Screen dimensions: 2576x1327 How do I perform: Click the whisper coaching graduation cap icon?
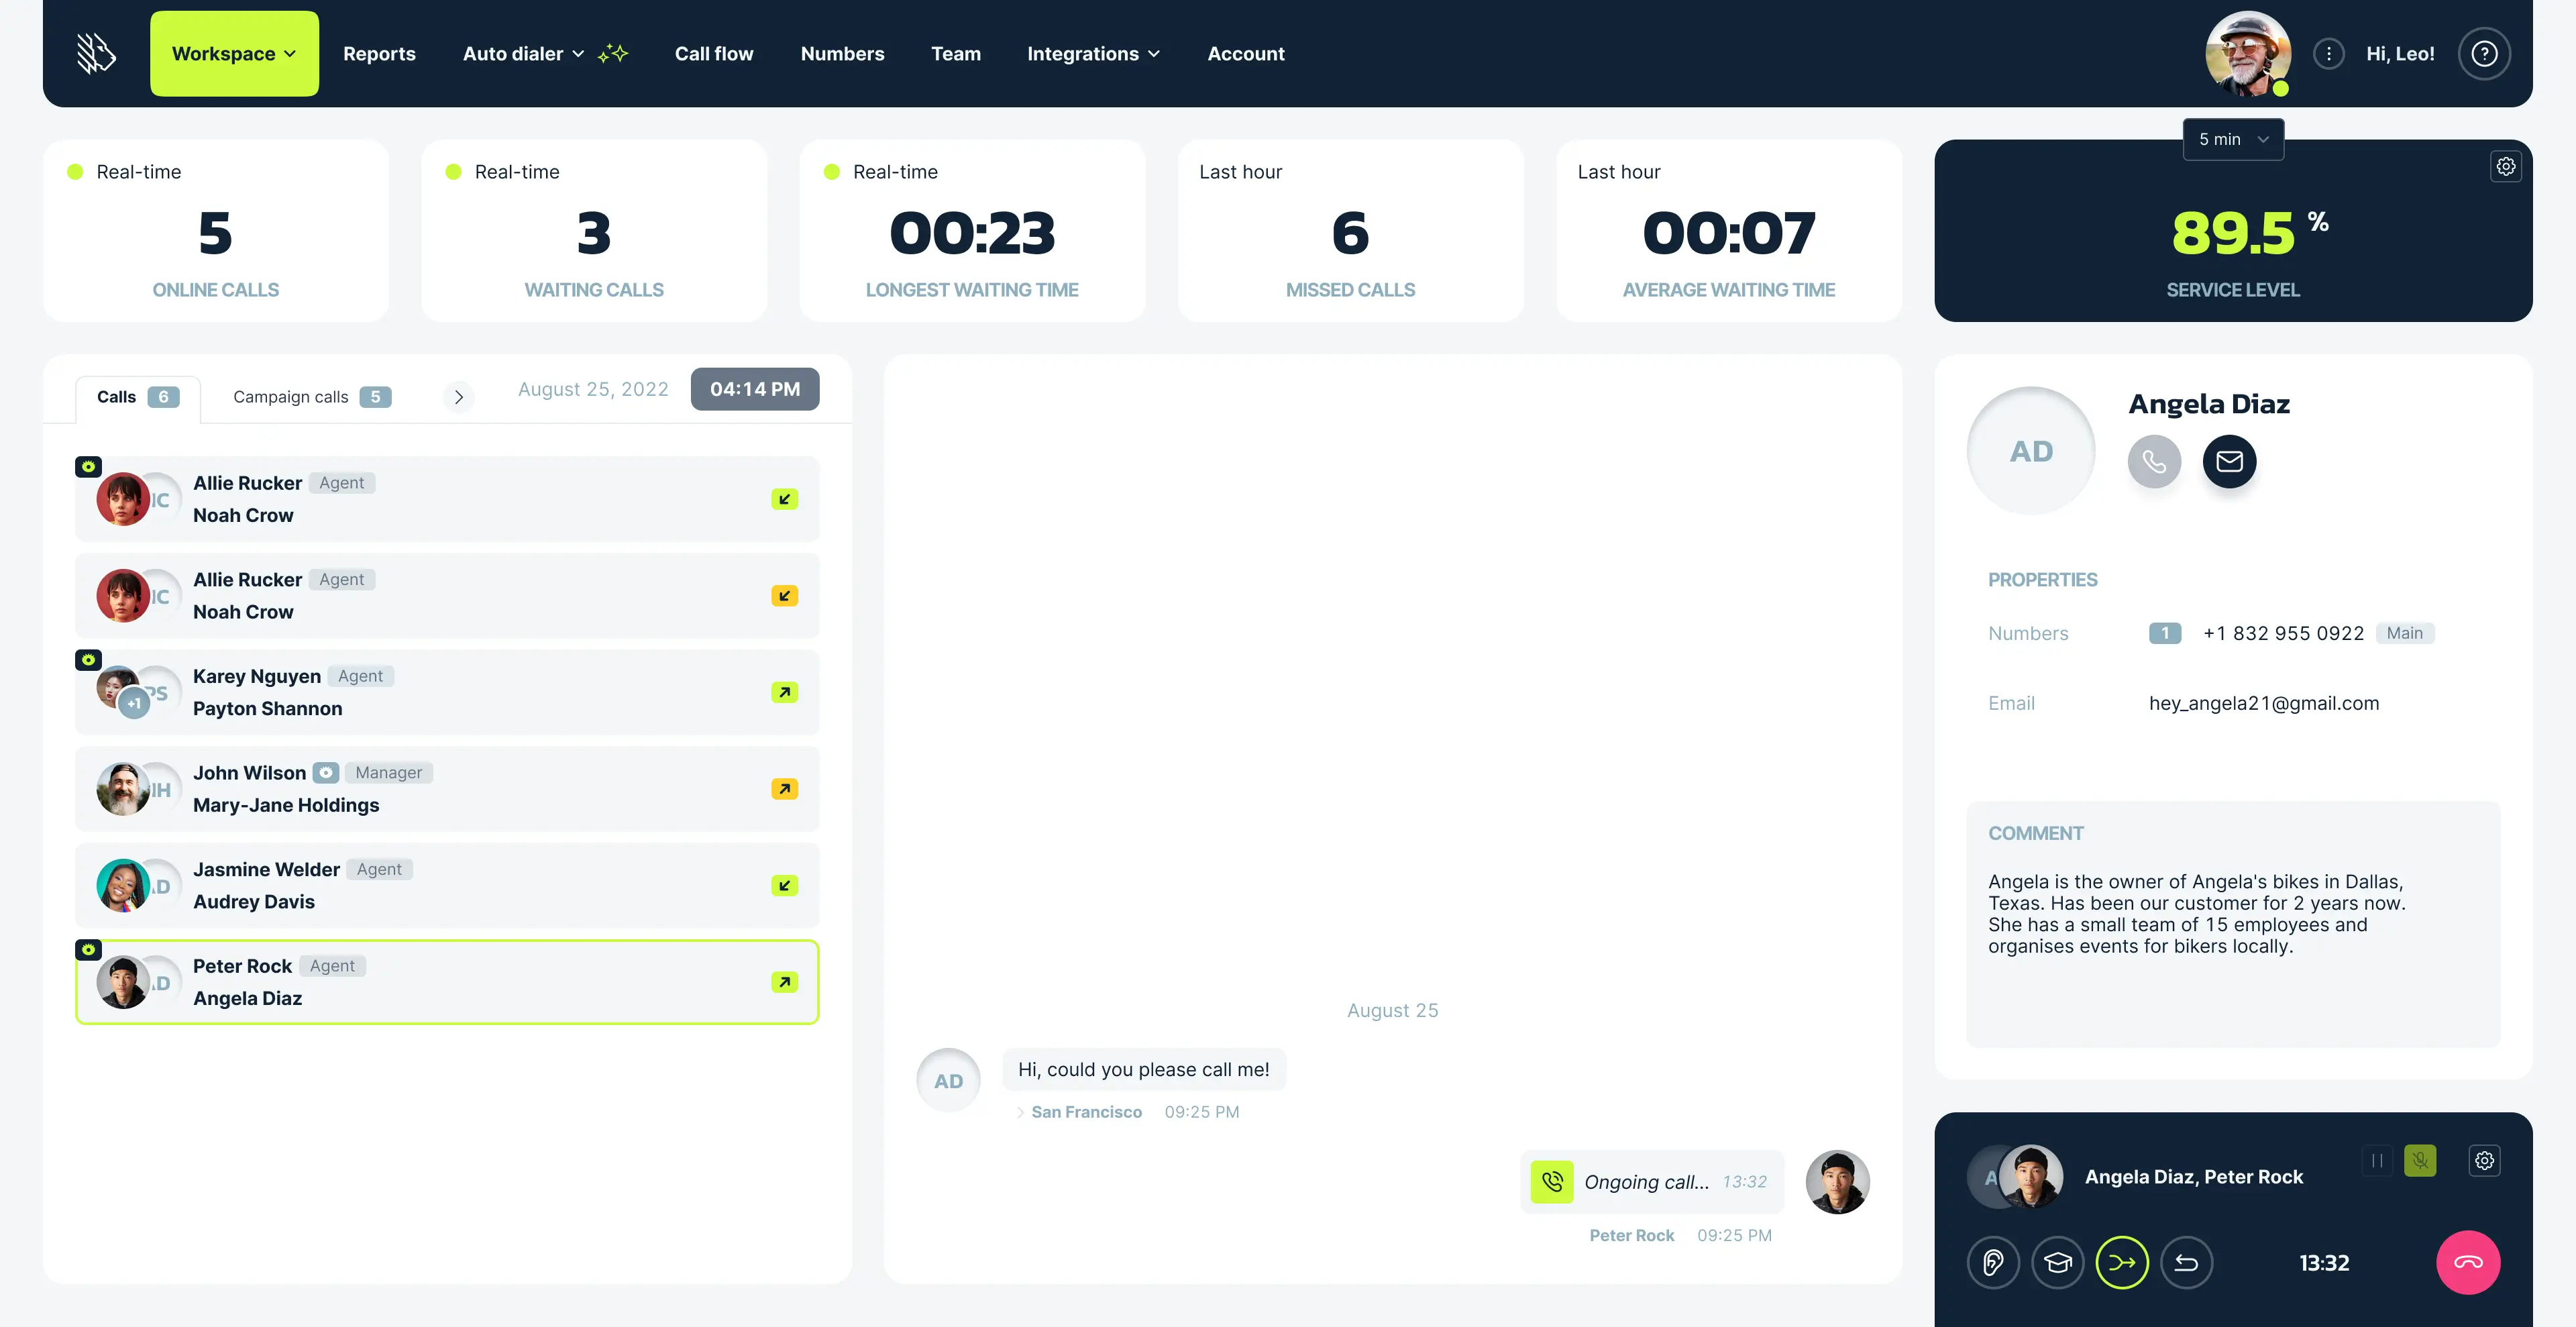tap(2058, 1263)
